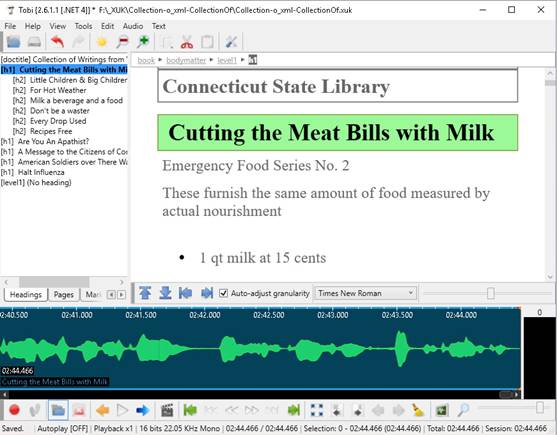Screen dimensions: 557x435
Task: Click the green waveform settings icon
Action: [442, 410]
